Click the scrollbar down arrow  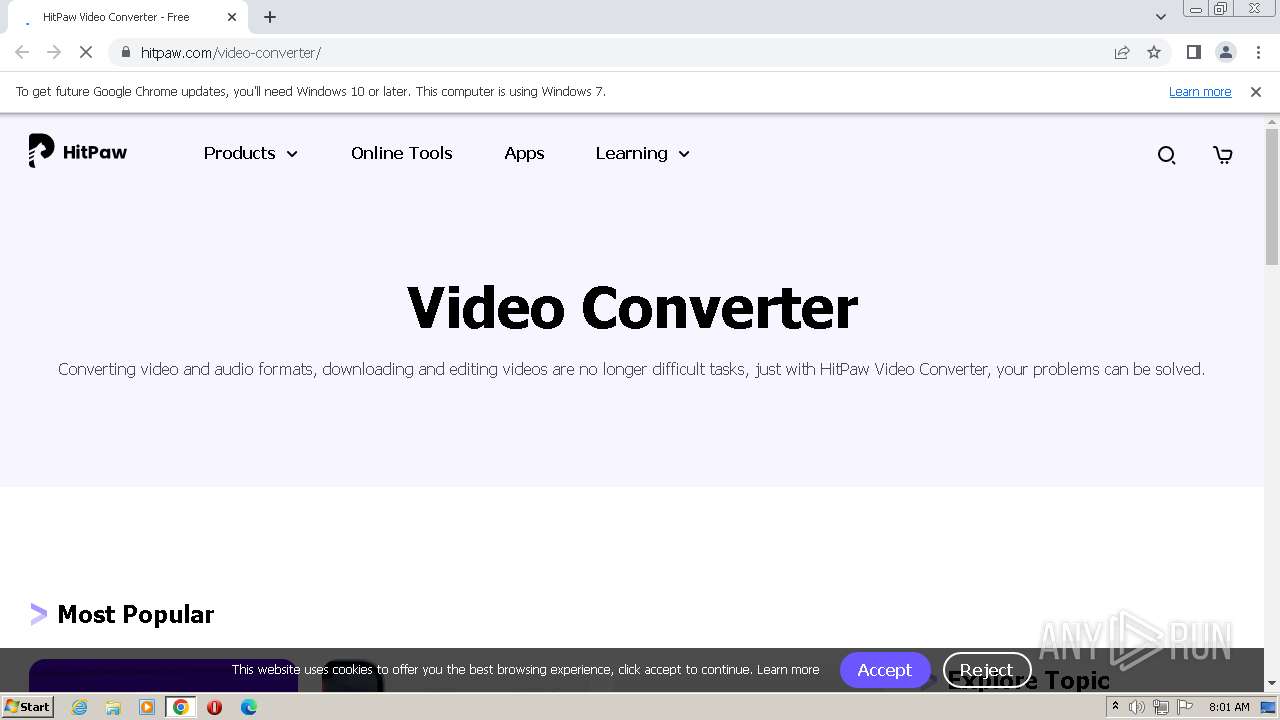coord(1272,683)
